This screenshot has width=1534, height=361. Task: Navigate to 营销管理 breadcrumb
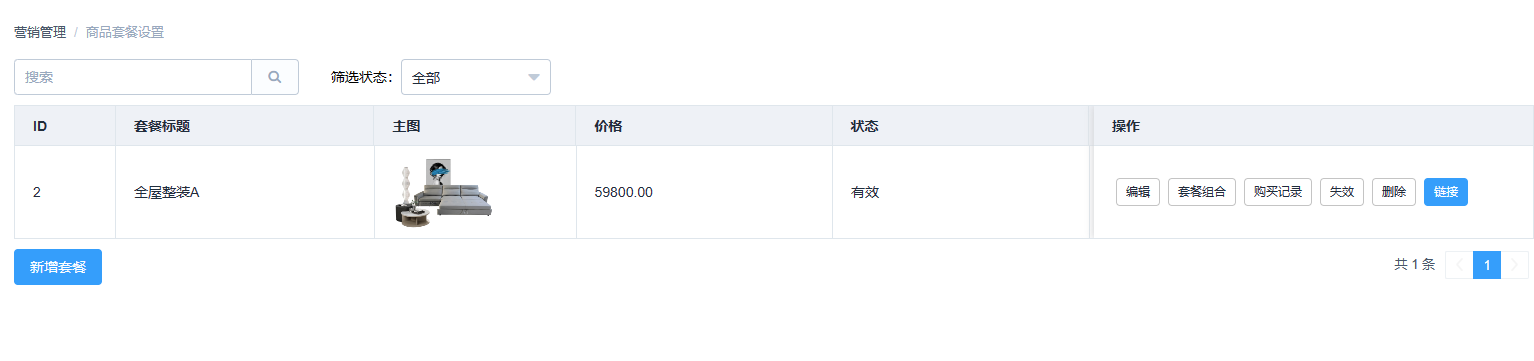click(x=40, y=32)
